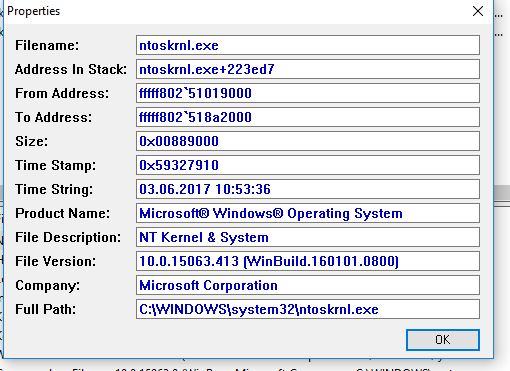Focus the Size field showing 0x00889000
Image resolution: width=510 pixels, height=371 pixels.
tap(308, 141)
